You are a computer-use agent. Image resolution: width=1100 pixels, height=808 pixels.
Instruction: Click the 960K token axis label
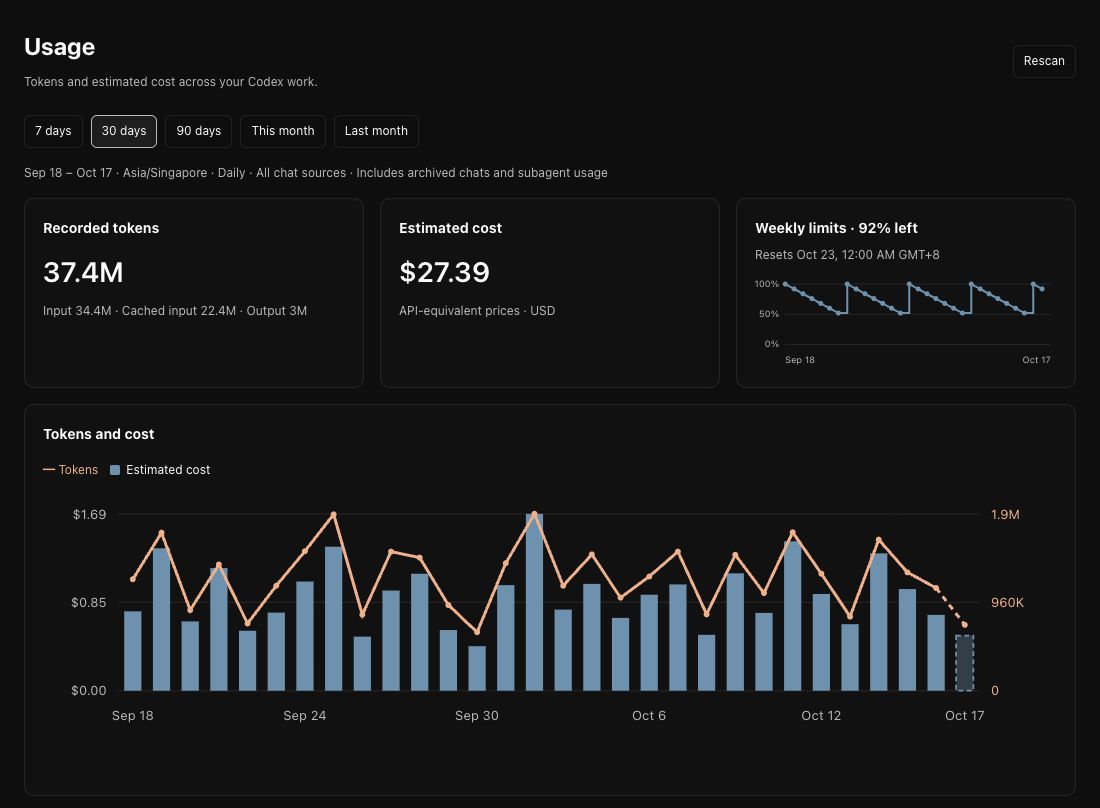tap(1007, 602)
